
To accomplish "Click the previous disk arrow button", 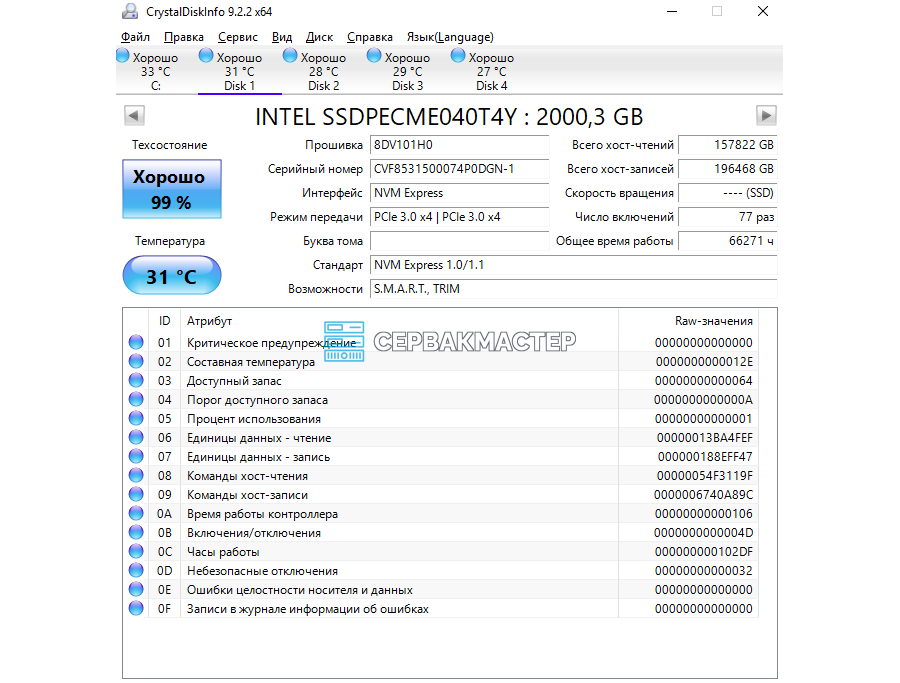I will (x=134, y=115).
